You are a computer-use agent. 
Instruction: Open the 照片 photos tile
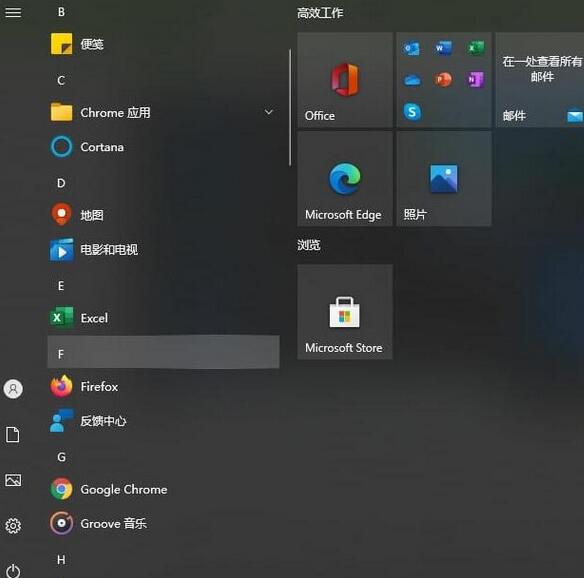pos(444,178)
